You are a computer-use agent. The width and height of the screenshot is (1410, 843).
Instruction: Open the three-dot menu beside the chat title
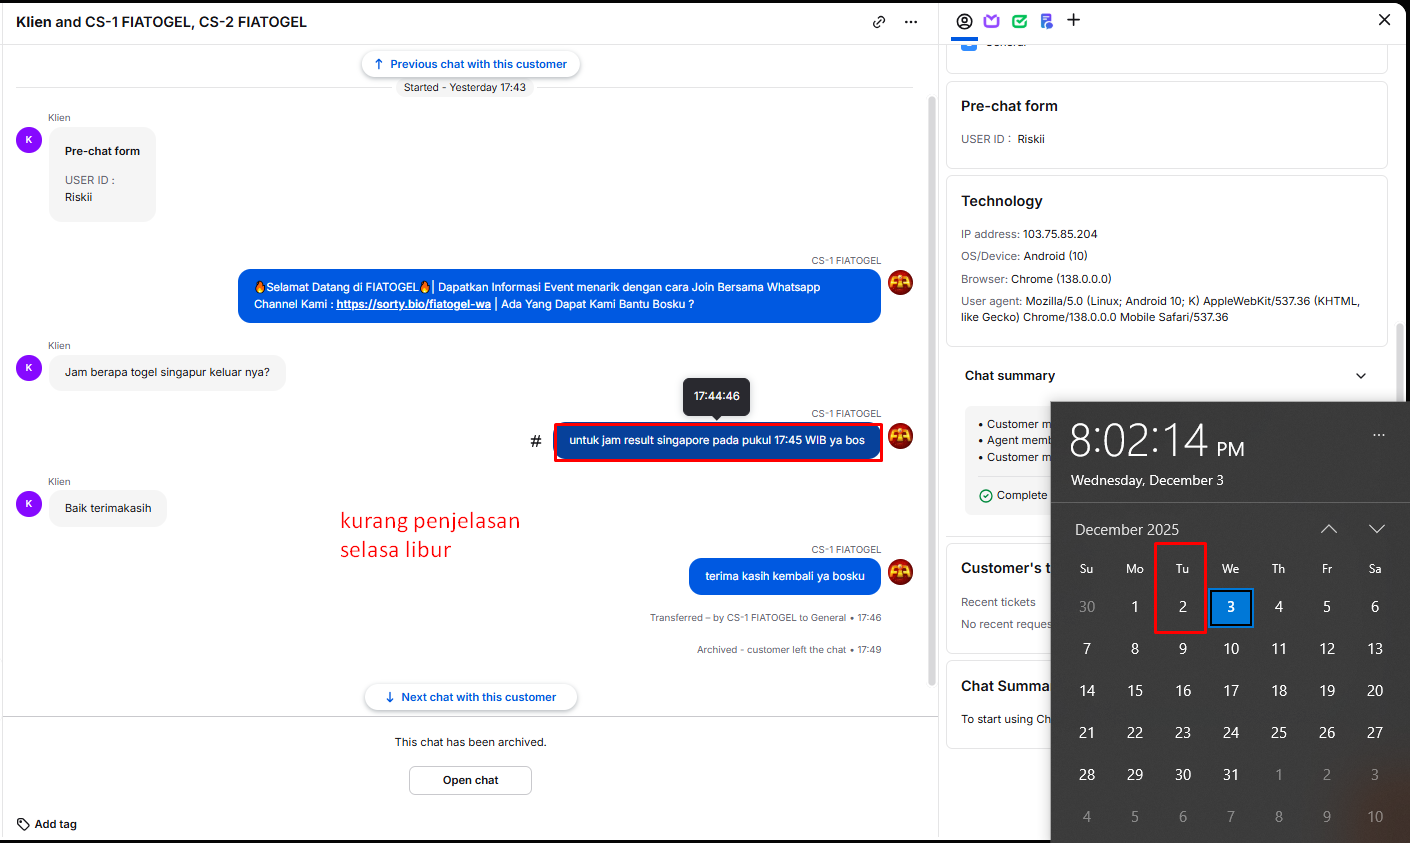pos(911,22)
